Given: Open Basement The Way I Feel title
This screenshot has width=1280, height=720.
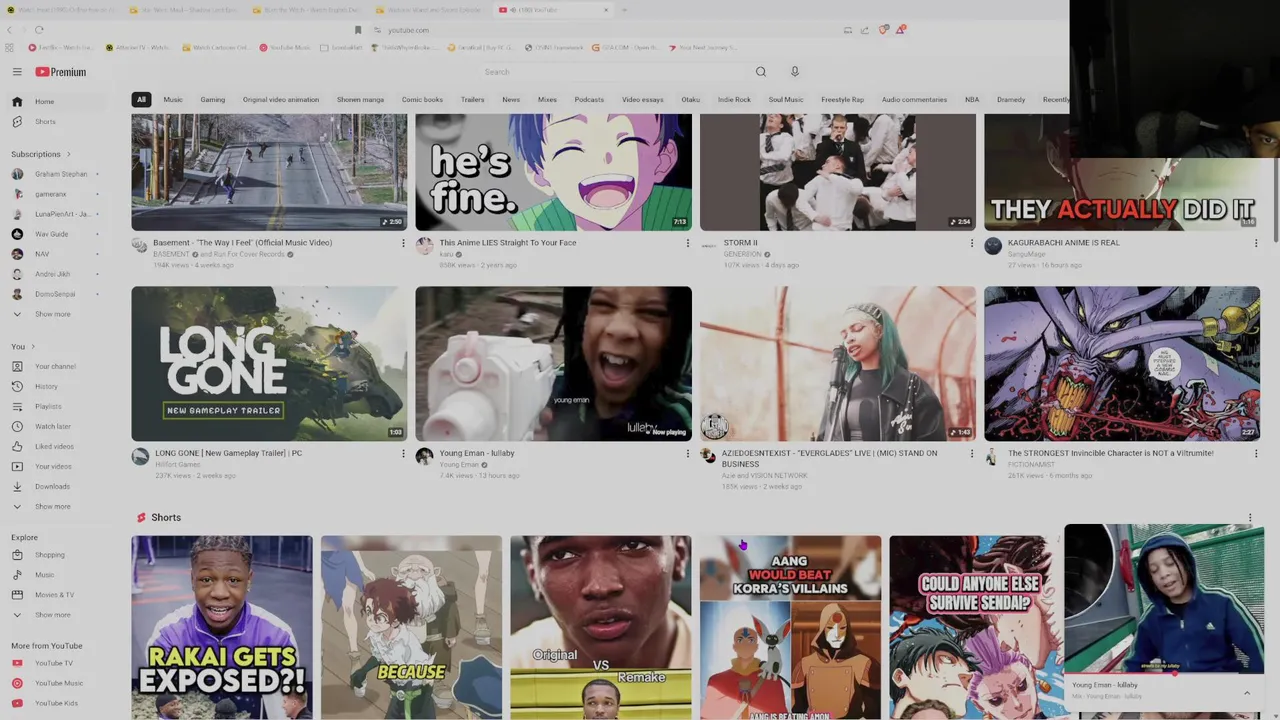Looking at the screenshot, I should [242, 243].
